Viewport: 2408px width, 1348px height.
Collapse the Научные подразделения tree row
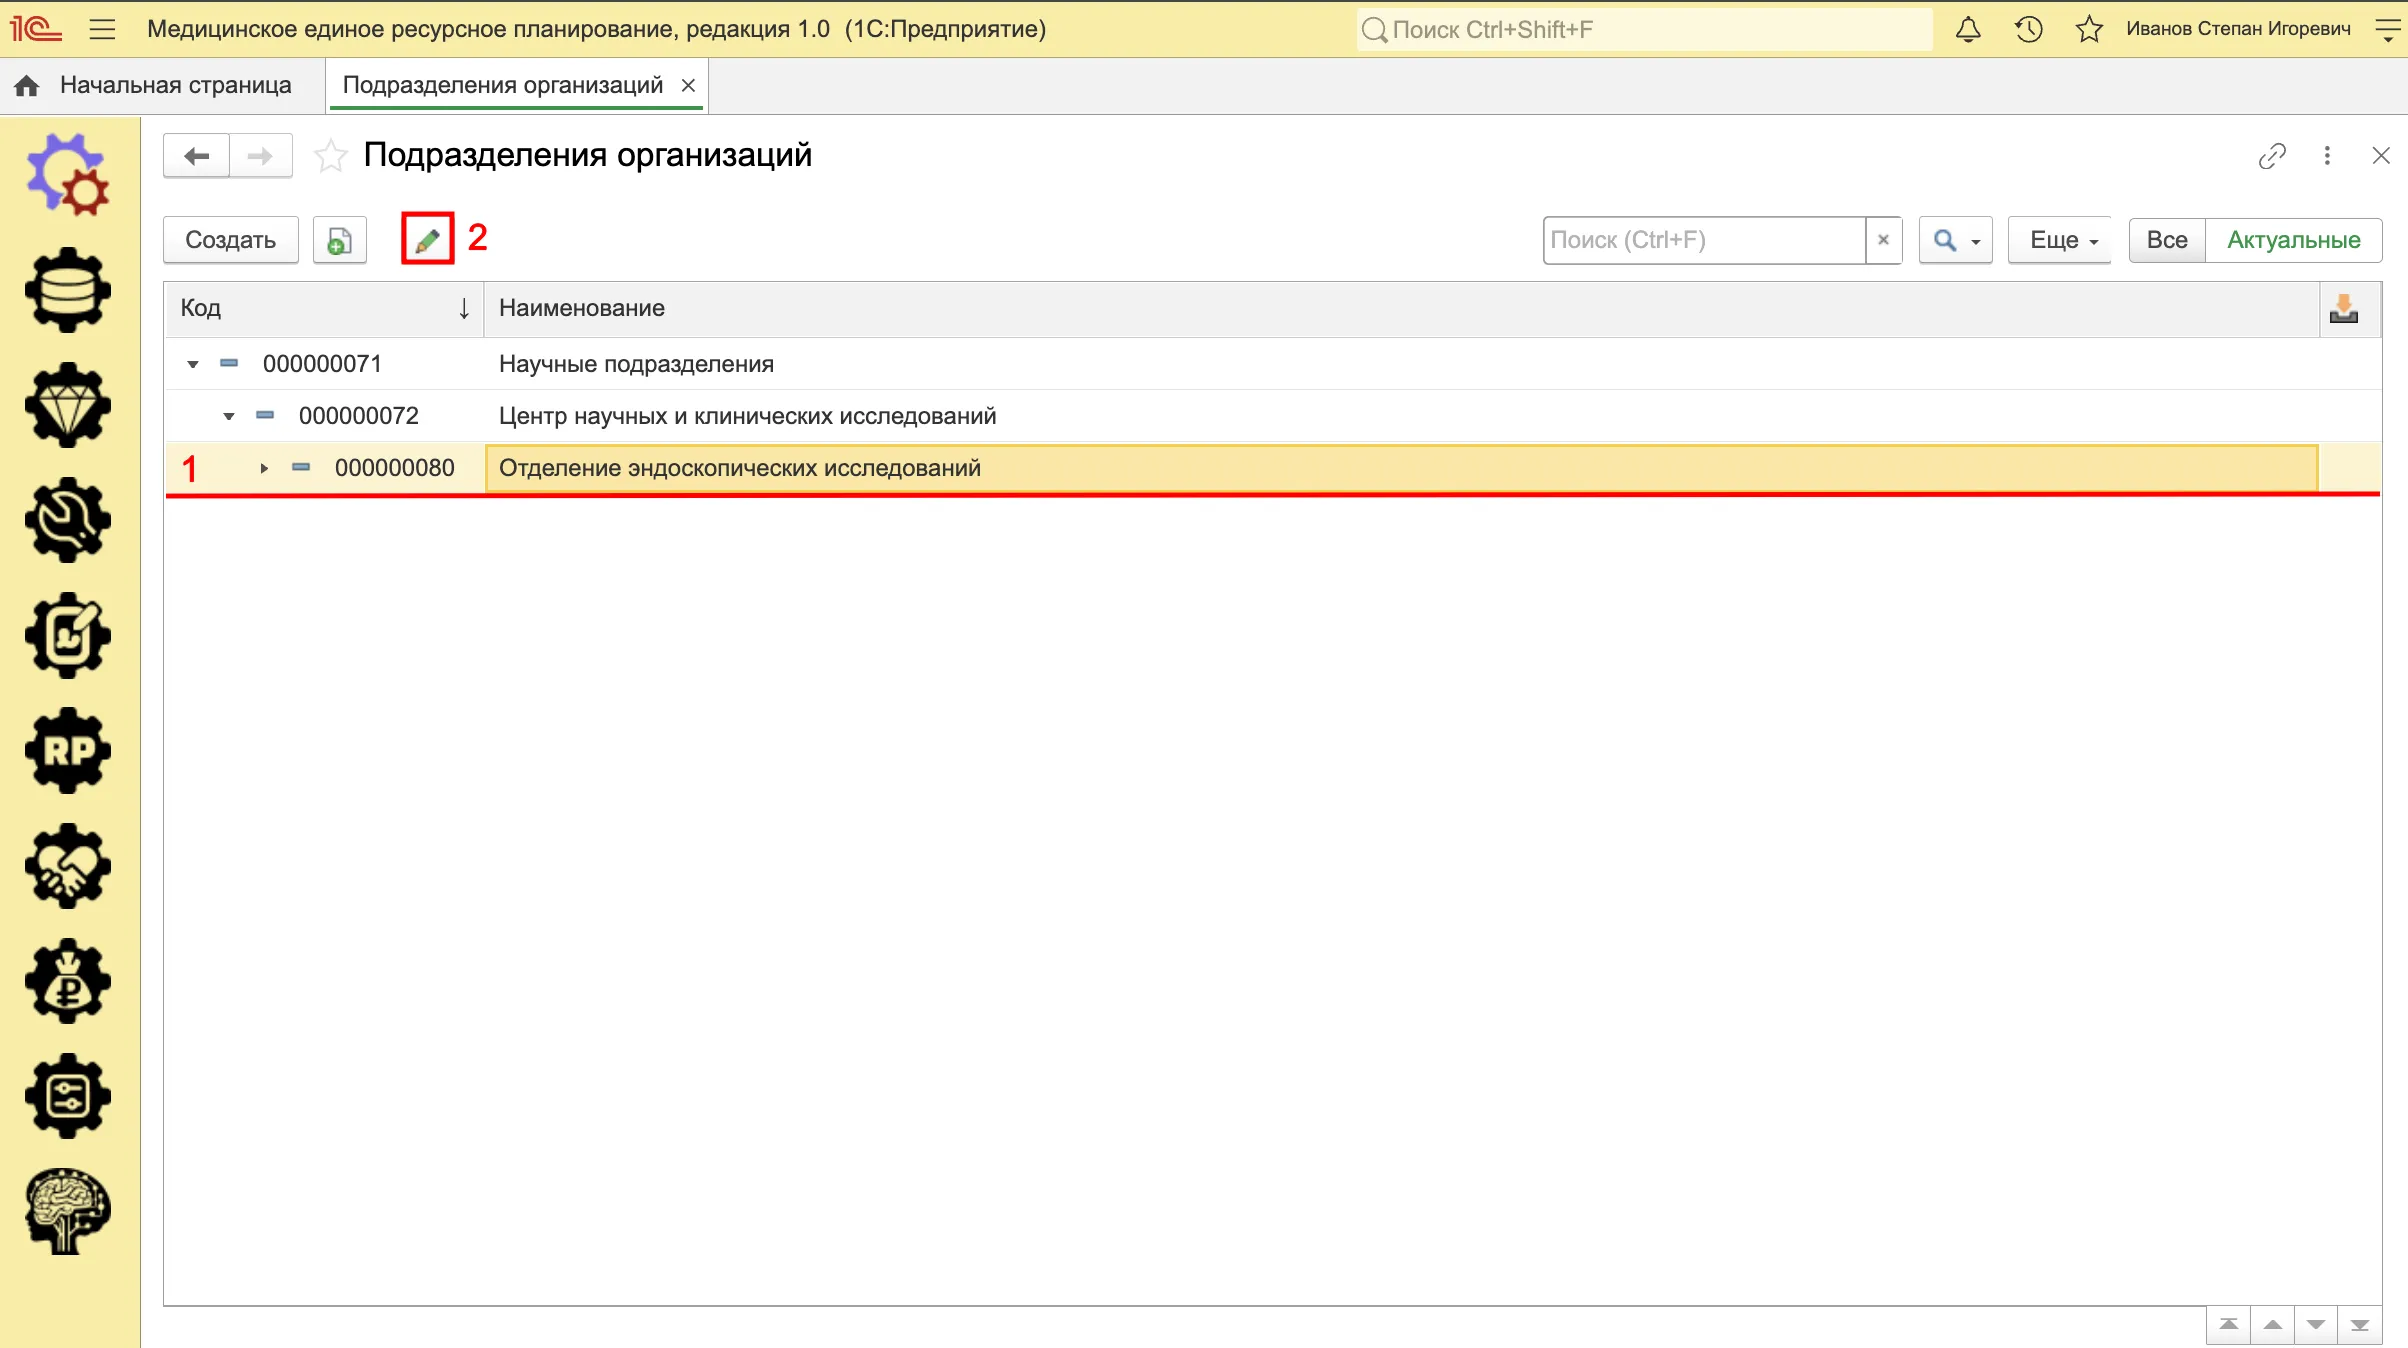coord(193,364)
